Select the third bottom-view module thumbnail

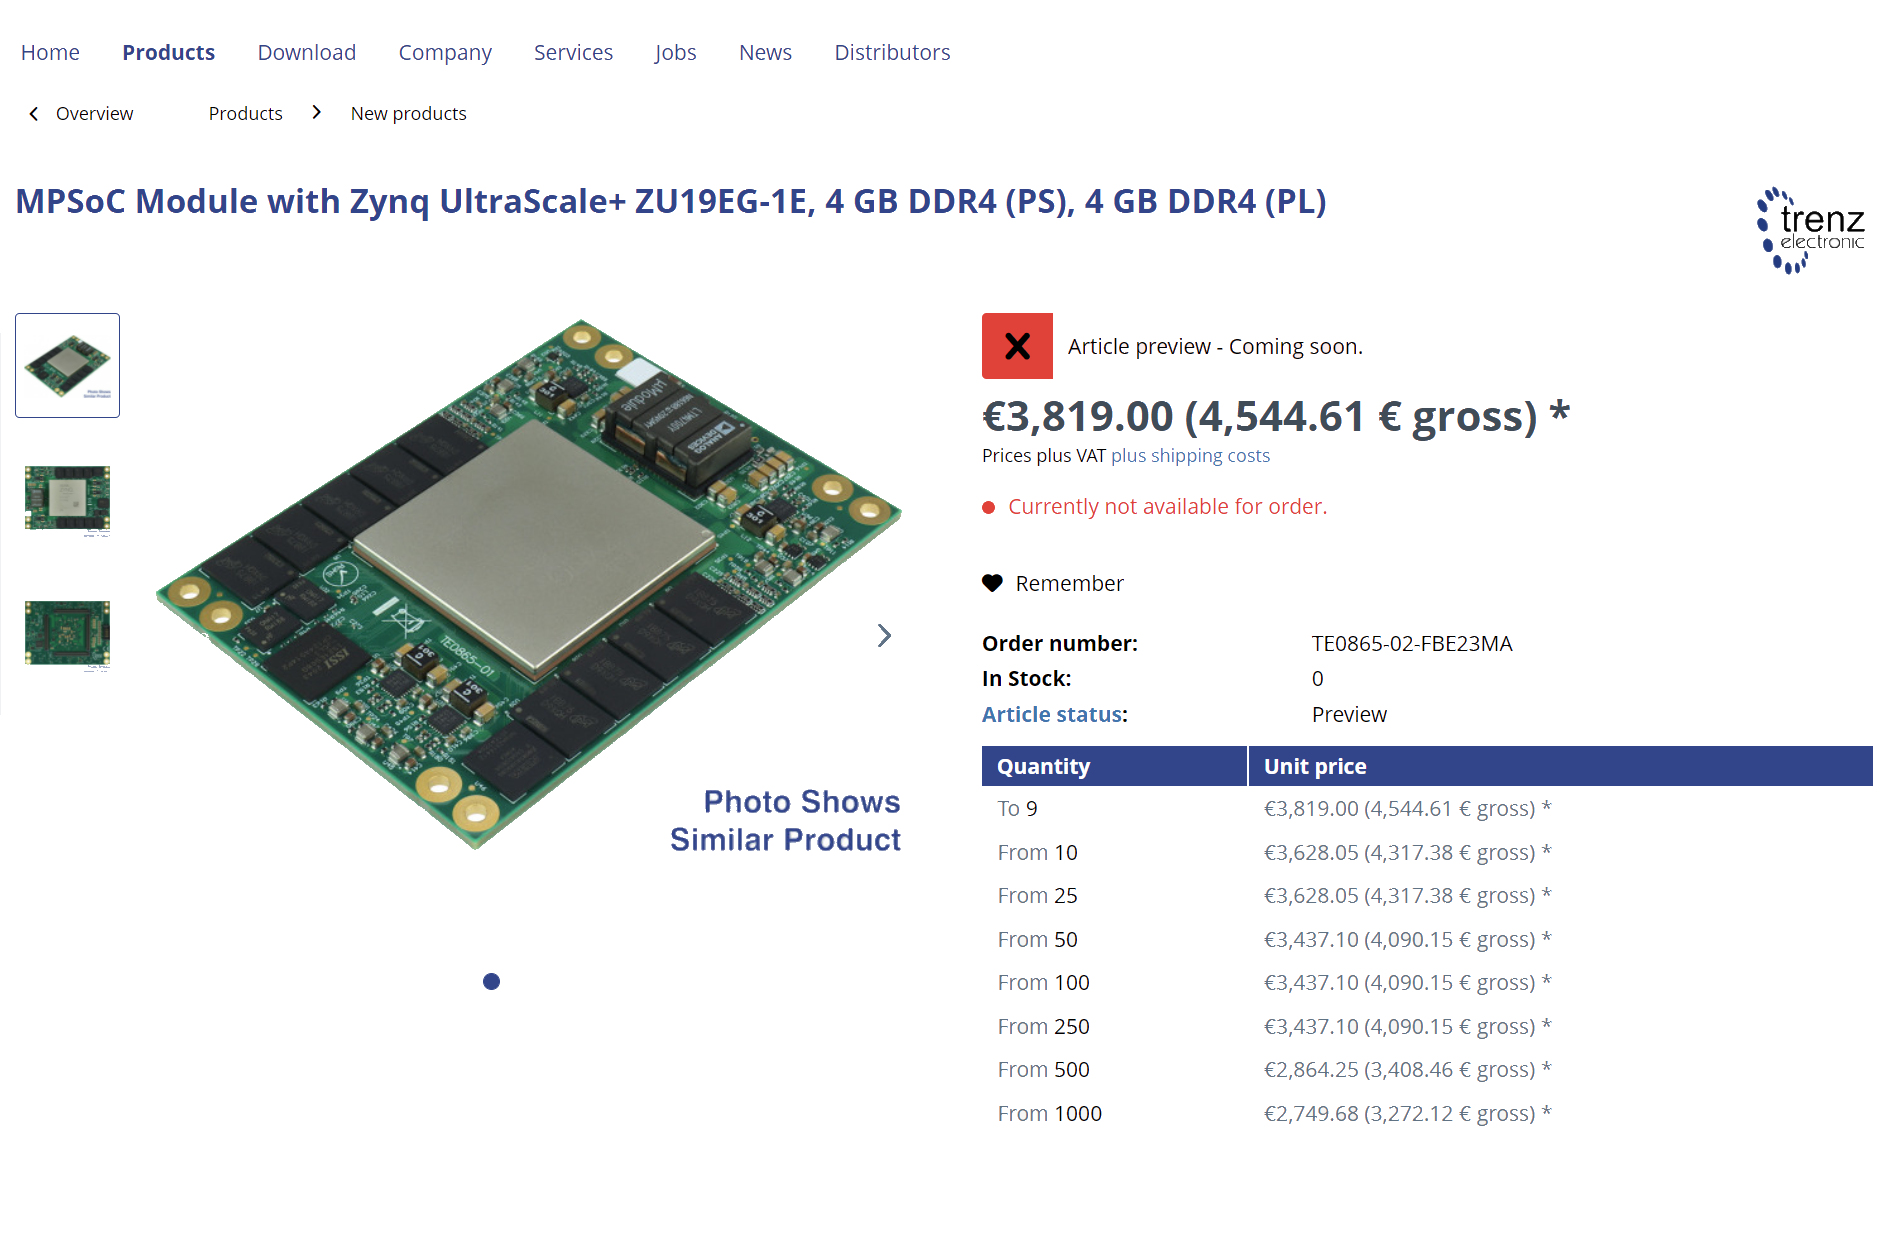coord(67,635)
